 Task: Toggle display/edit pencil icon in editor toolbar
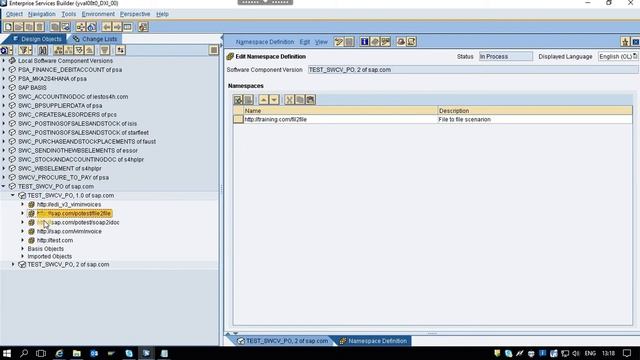338,42
